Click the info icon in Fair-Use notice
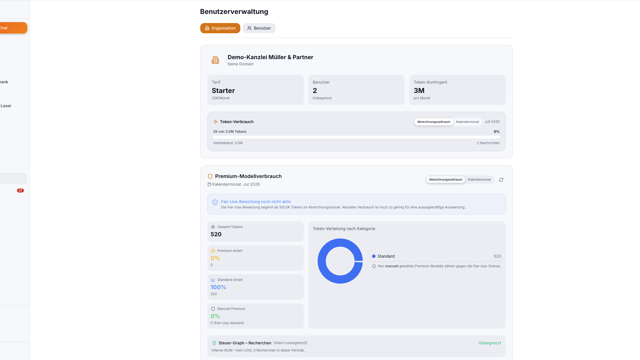Image resolution: width=640 pixels, height=360 pixels. 215,202
